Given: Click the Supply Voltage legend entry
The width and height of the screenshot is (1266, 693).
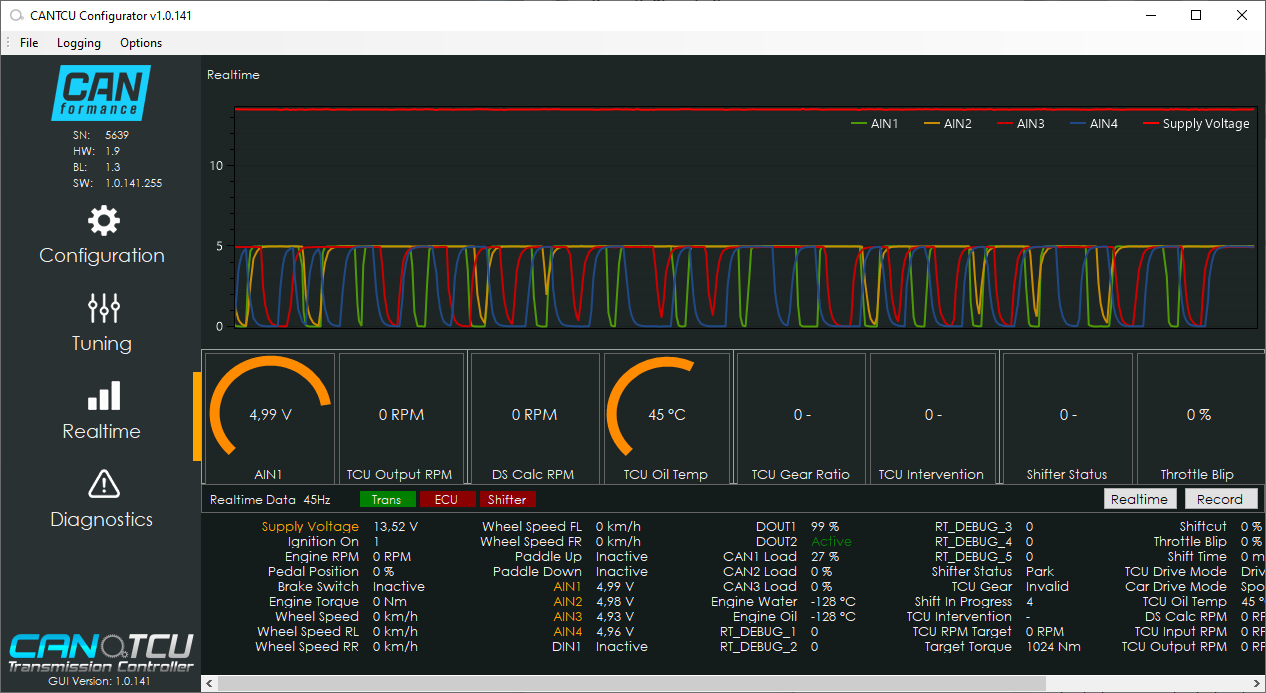Looking at the screenshot, I should (x=1197, y=124).
